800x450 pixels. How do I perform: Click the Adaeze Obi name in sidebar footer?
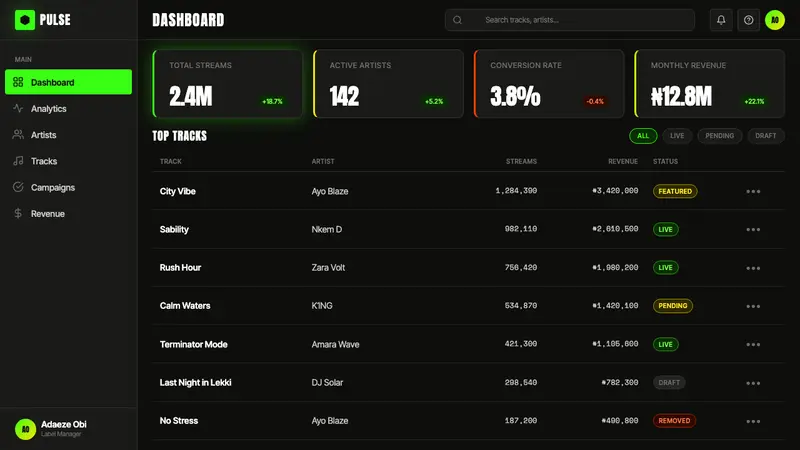pyautogui.click(x=64, y=424)
